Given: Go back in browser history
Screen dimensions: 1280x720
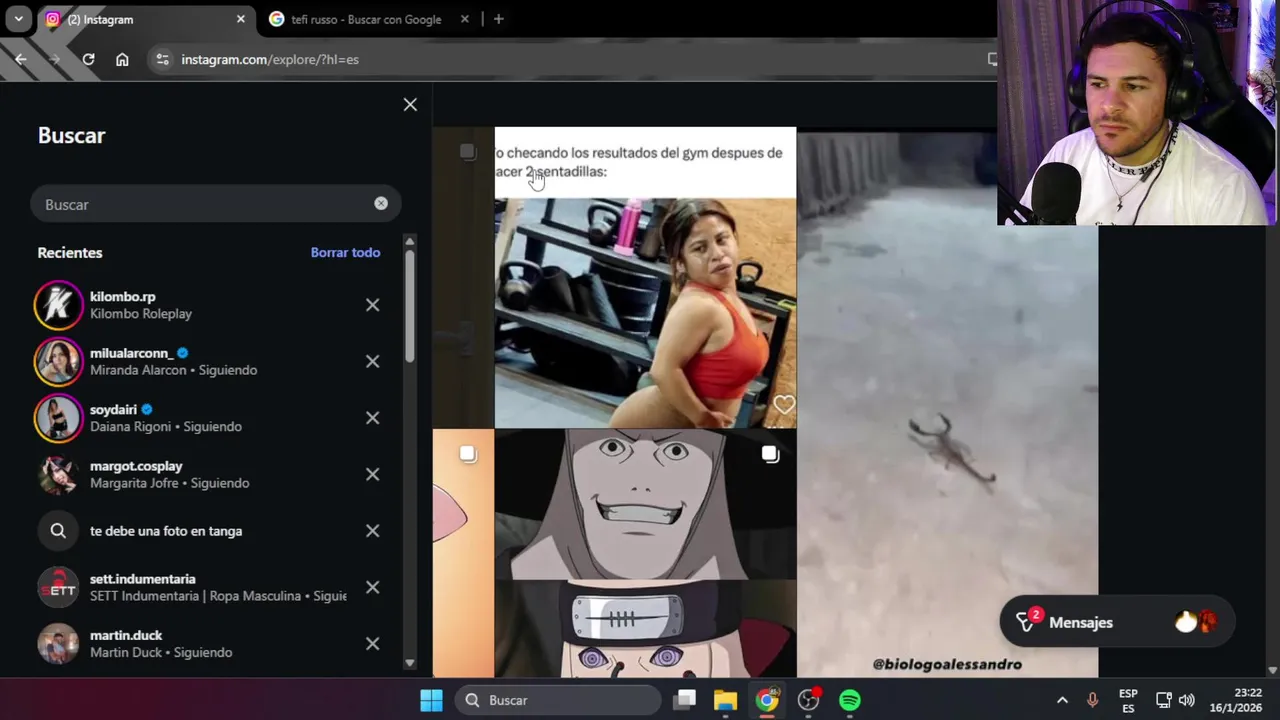Looking at the screenshot, I should click(21, 59).
